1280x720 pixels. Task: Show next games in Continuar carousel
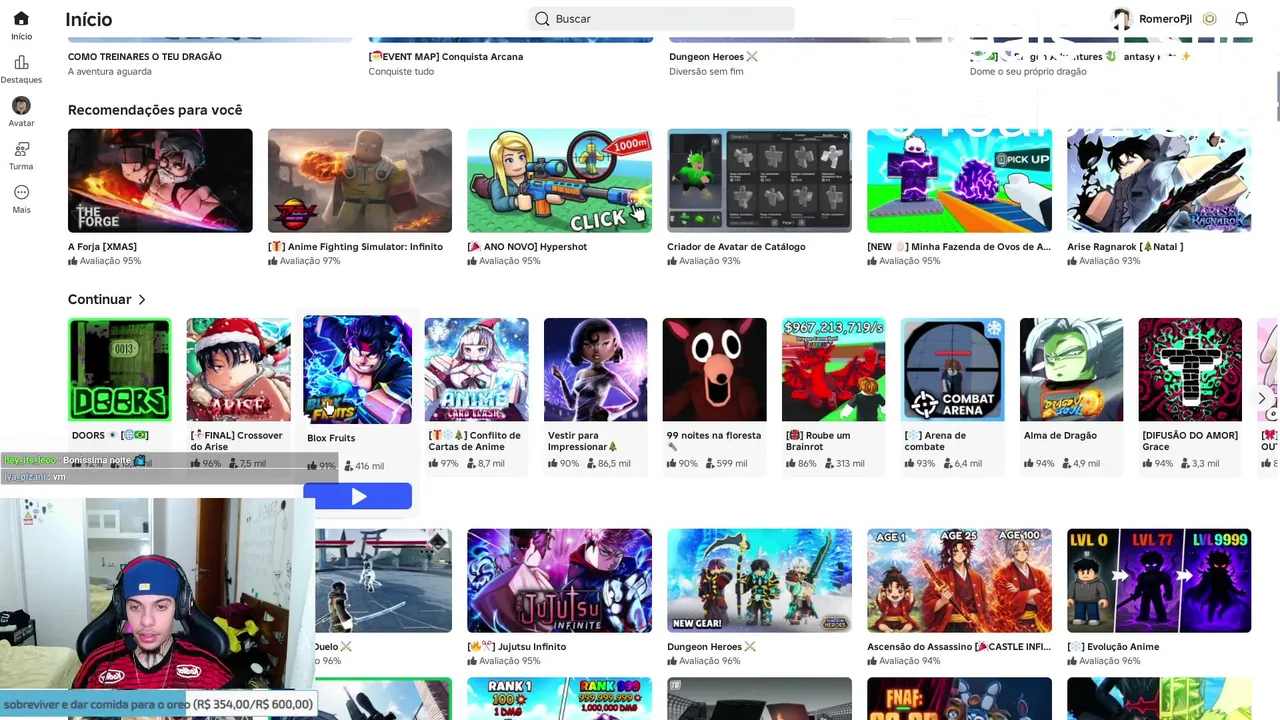tap(1261, 398)
